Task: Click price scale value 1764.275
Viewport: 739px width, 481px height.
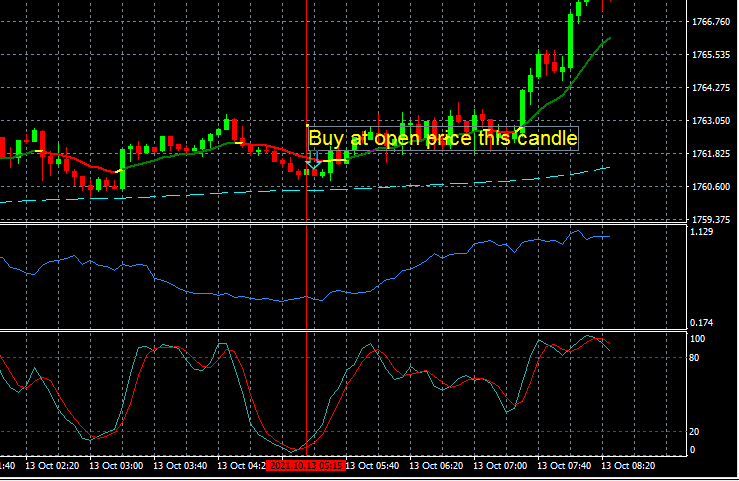Action: [x=711, y=88]
